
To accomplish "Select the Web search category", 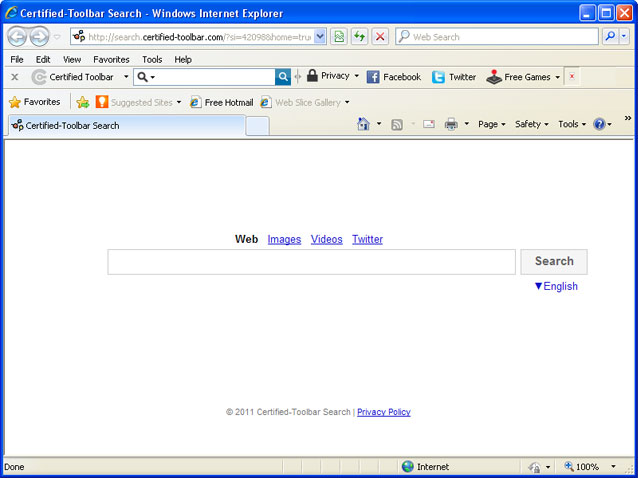I will 246,239.
